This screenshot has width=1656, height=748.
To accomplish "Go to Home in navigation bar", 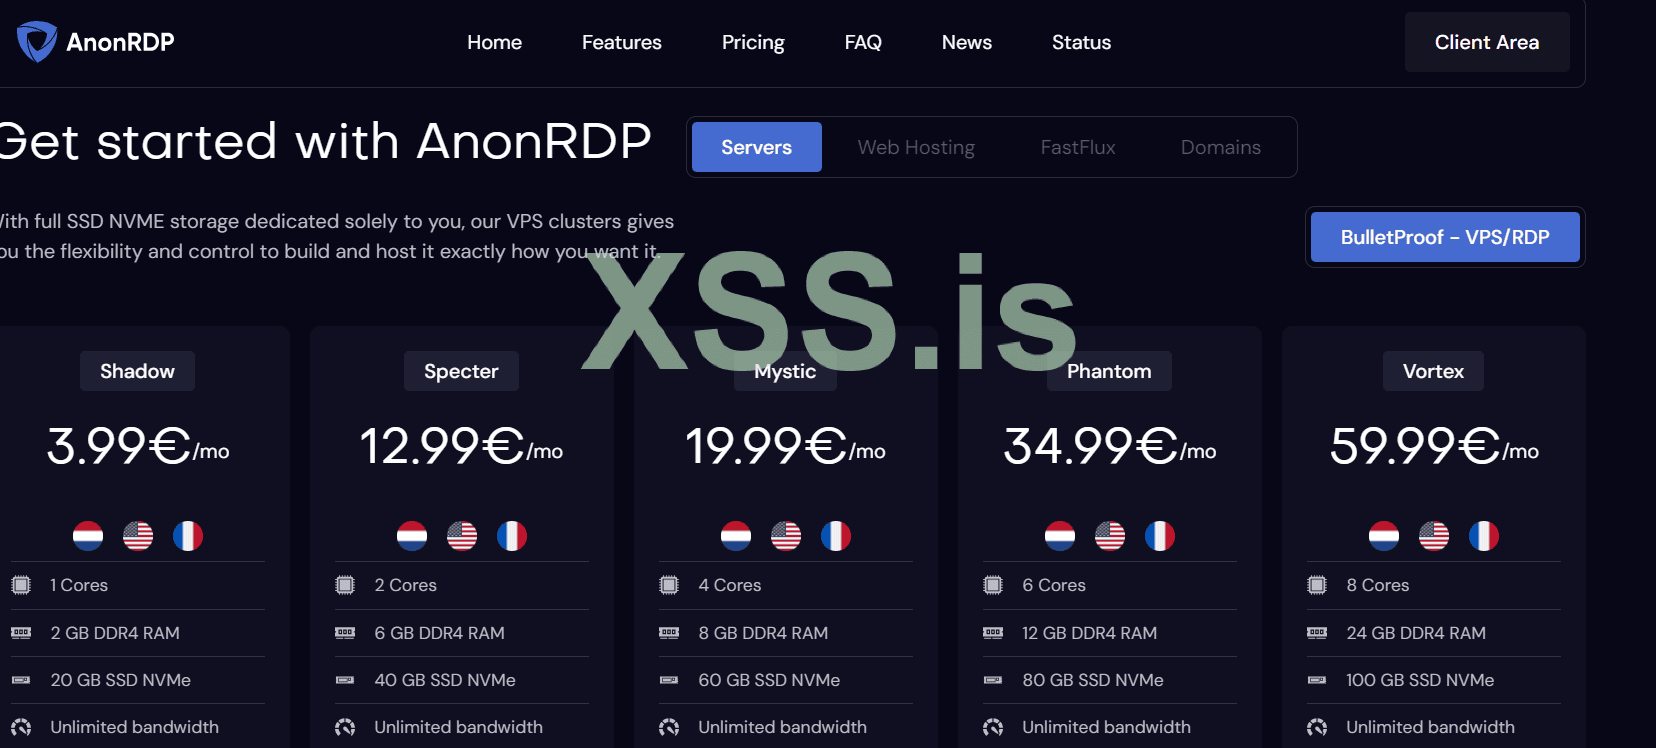I will (494, 42).
